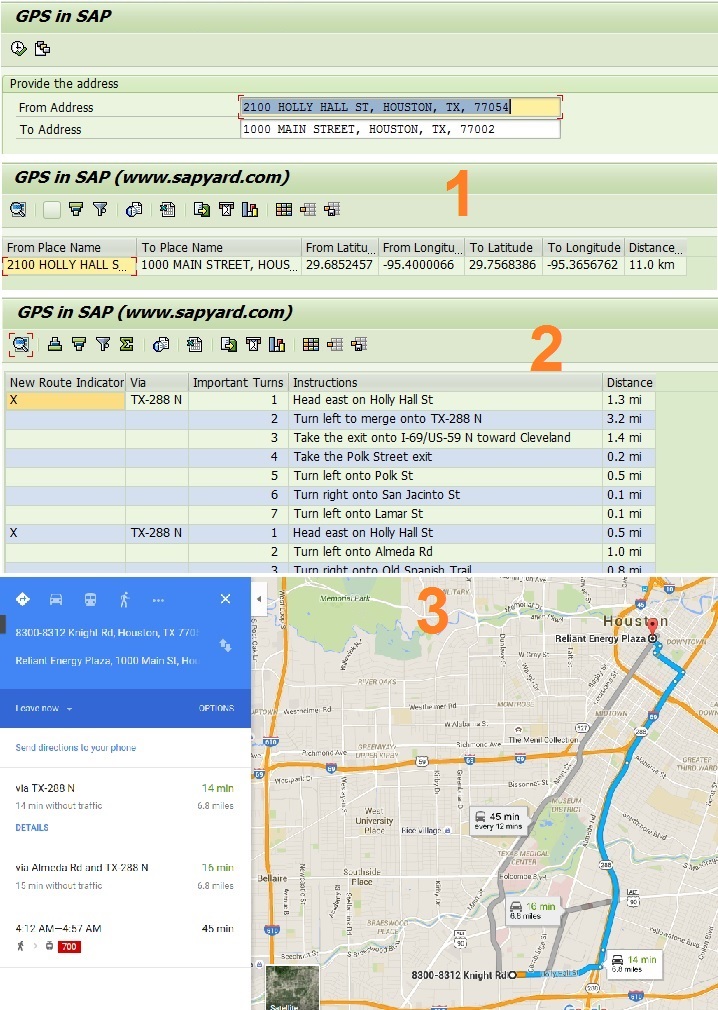Image resolution: width=718 pixels, height=1010 pixels.
Task: Click the 16 min alternate route label
Action: coord(533,910)
